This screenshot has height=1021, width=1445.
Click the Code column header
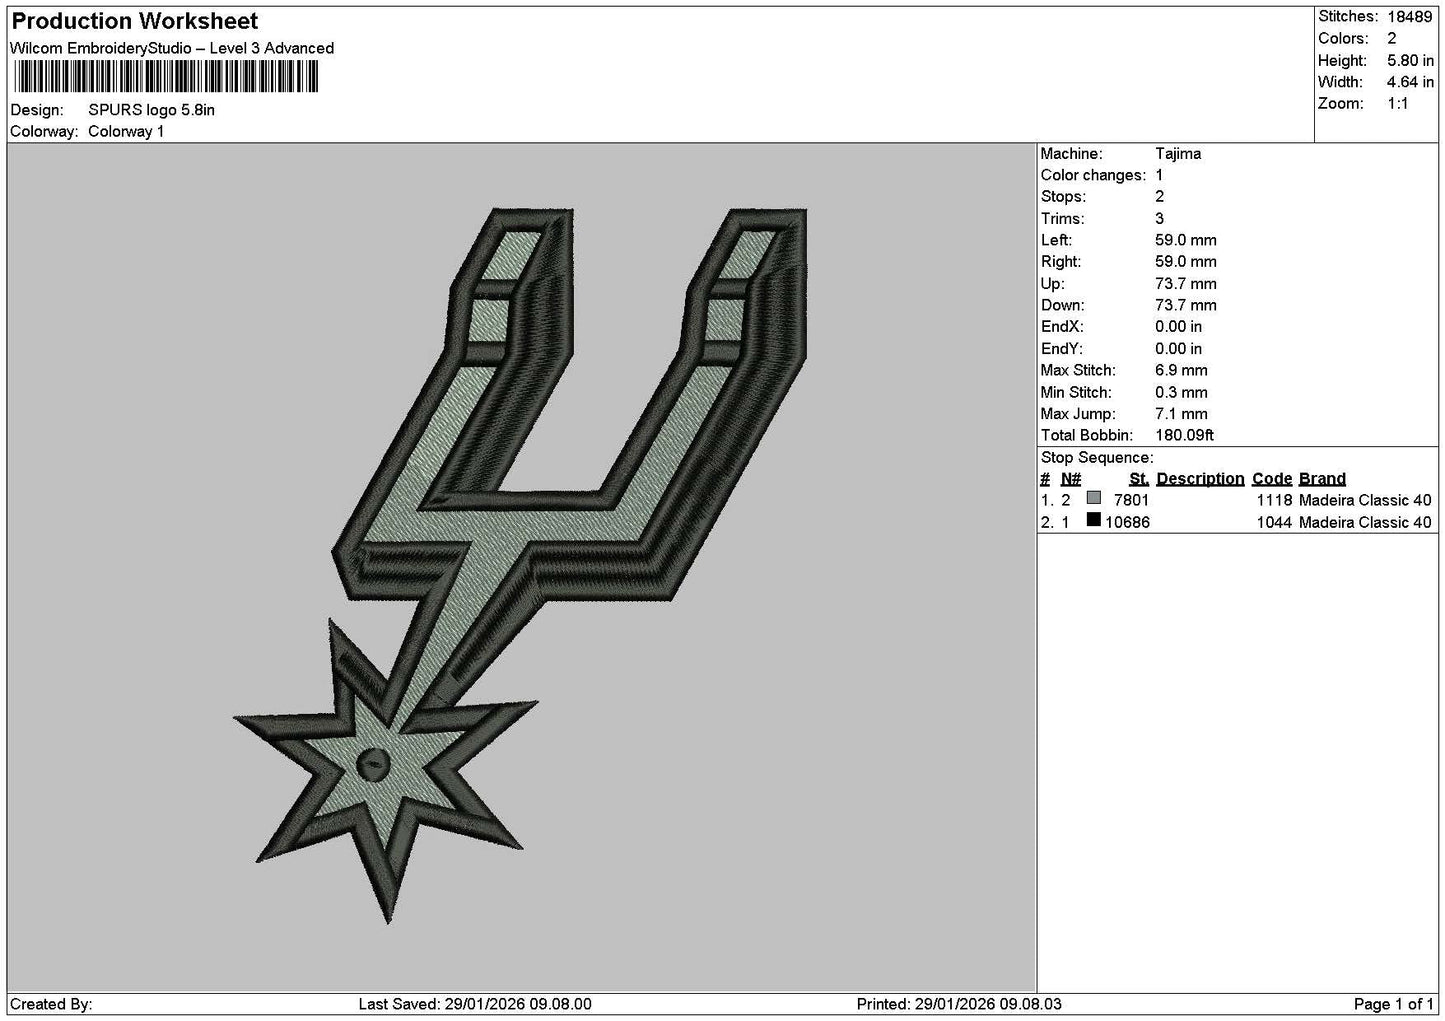point(1272,479)
